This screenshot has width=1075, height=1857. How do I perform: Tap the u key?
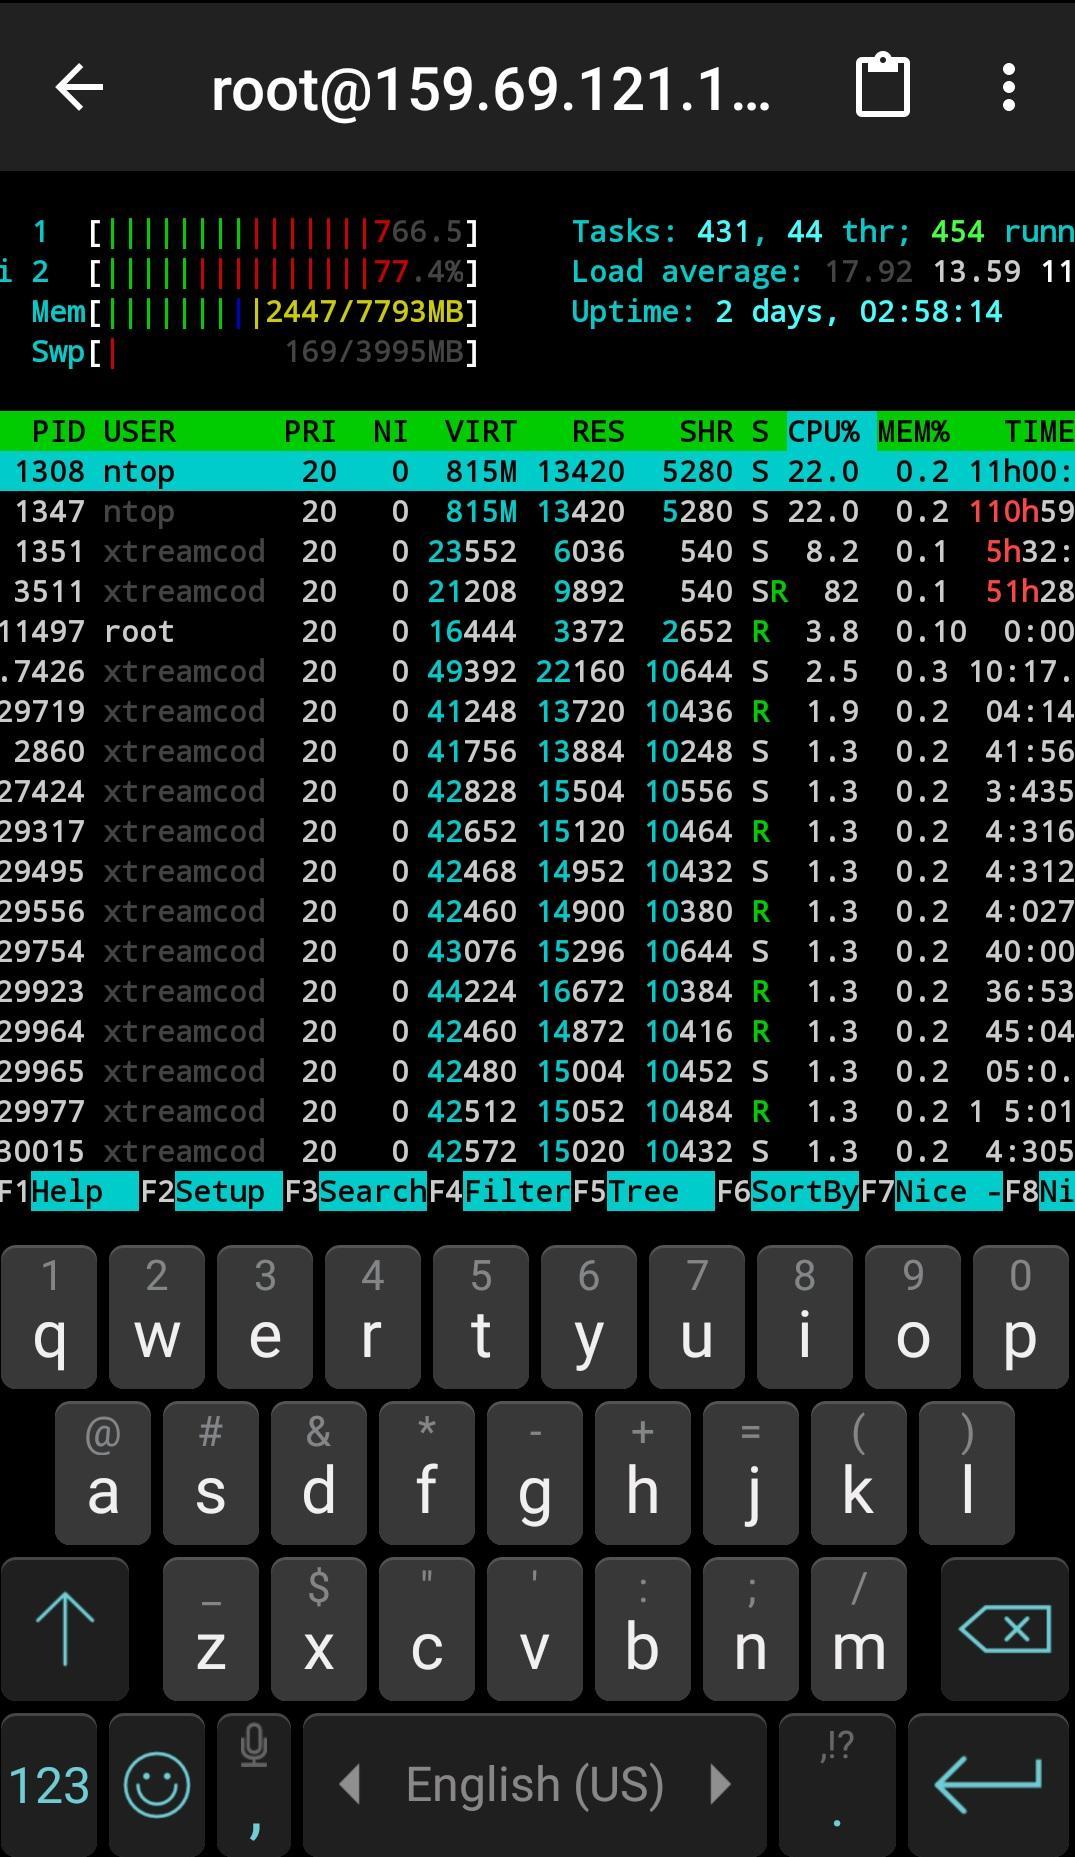point(697,1317)
